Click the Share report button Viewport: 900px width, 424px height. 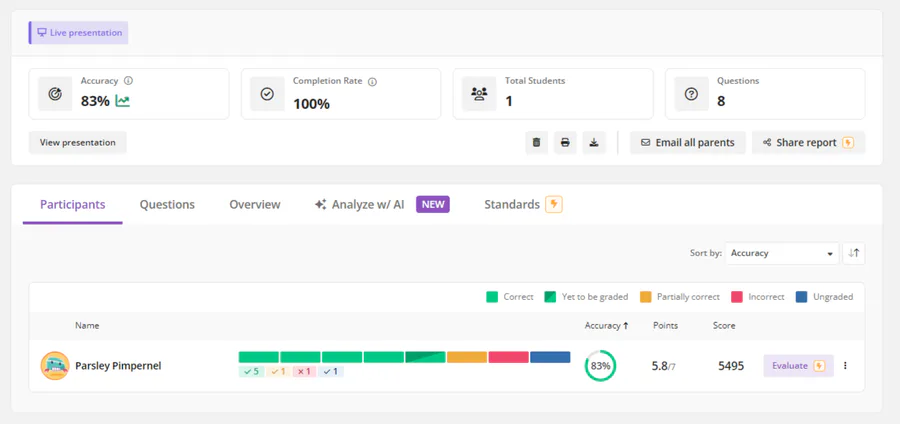pos(808,143)
